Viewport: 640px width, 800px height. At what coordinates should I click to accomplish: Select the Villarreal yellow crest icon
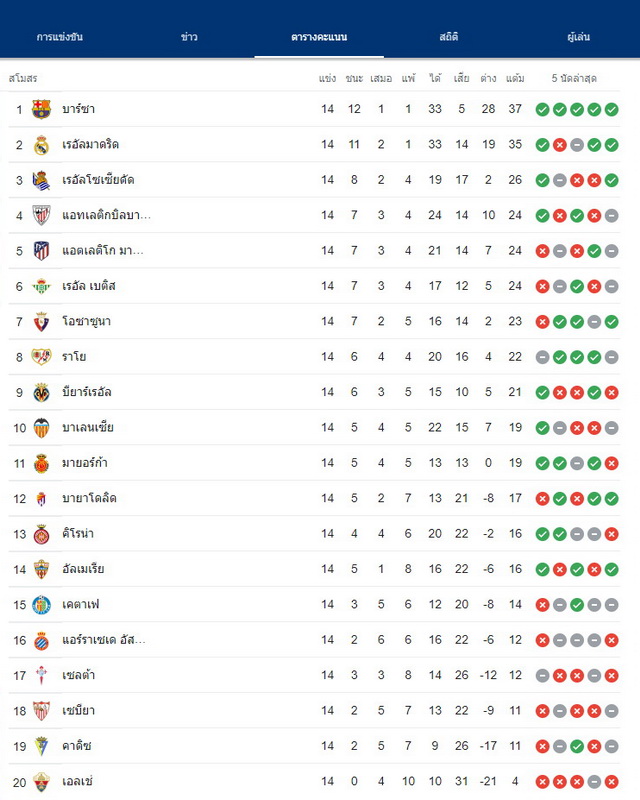point(41,392)
